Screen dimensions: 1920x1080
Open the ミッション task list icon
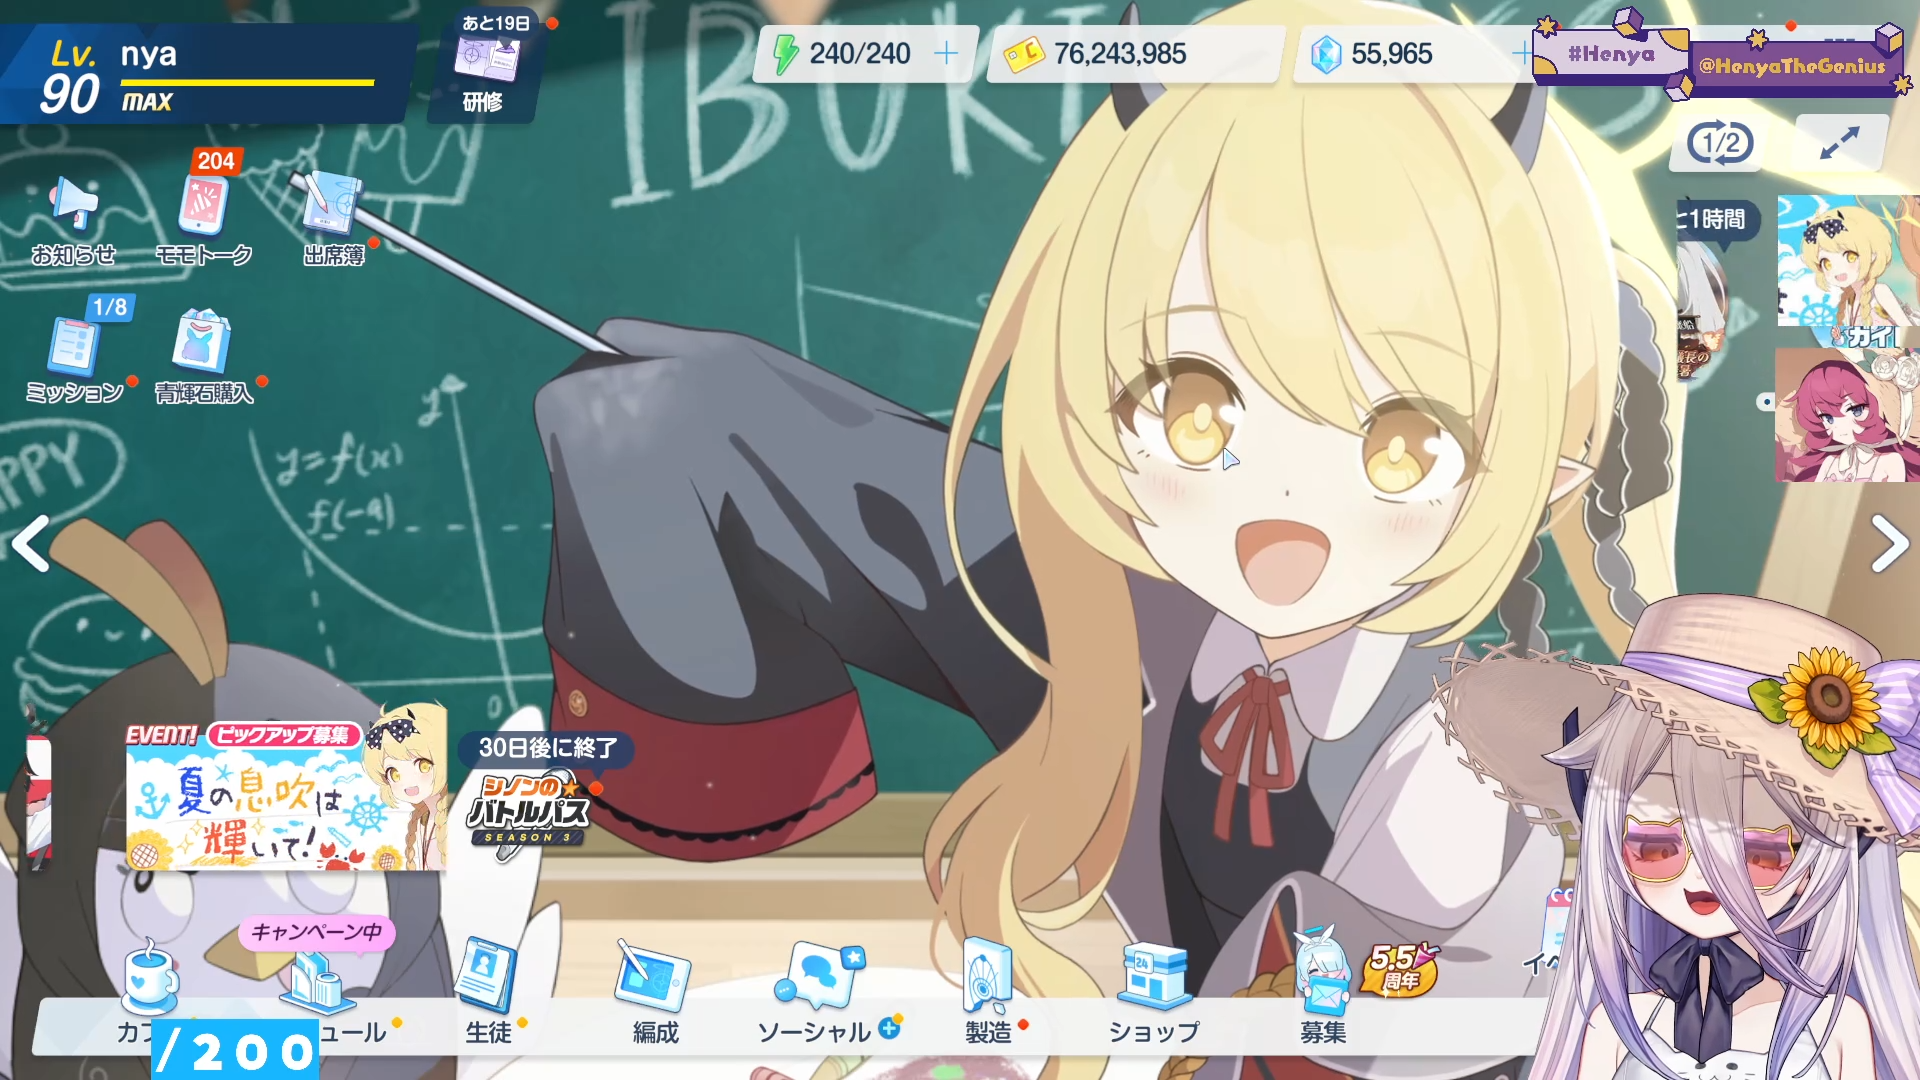point(74,358)
